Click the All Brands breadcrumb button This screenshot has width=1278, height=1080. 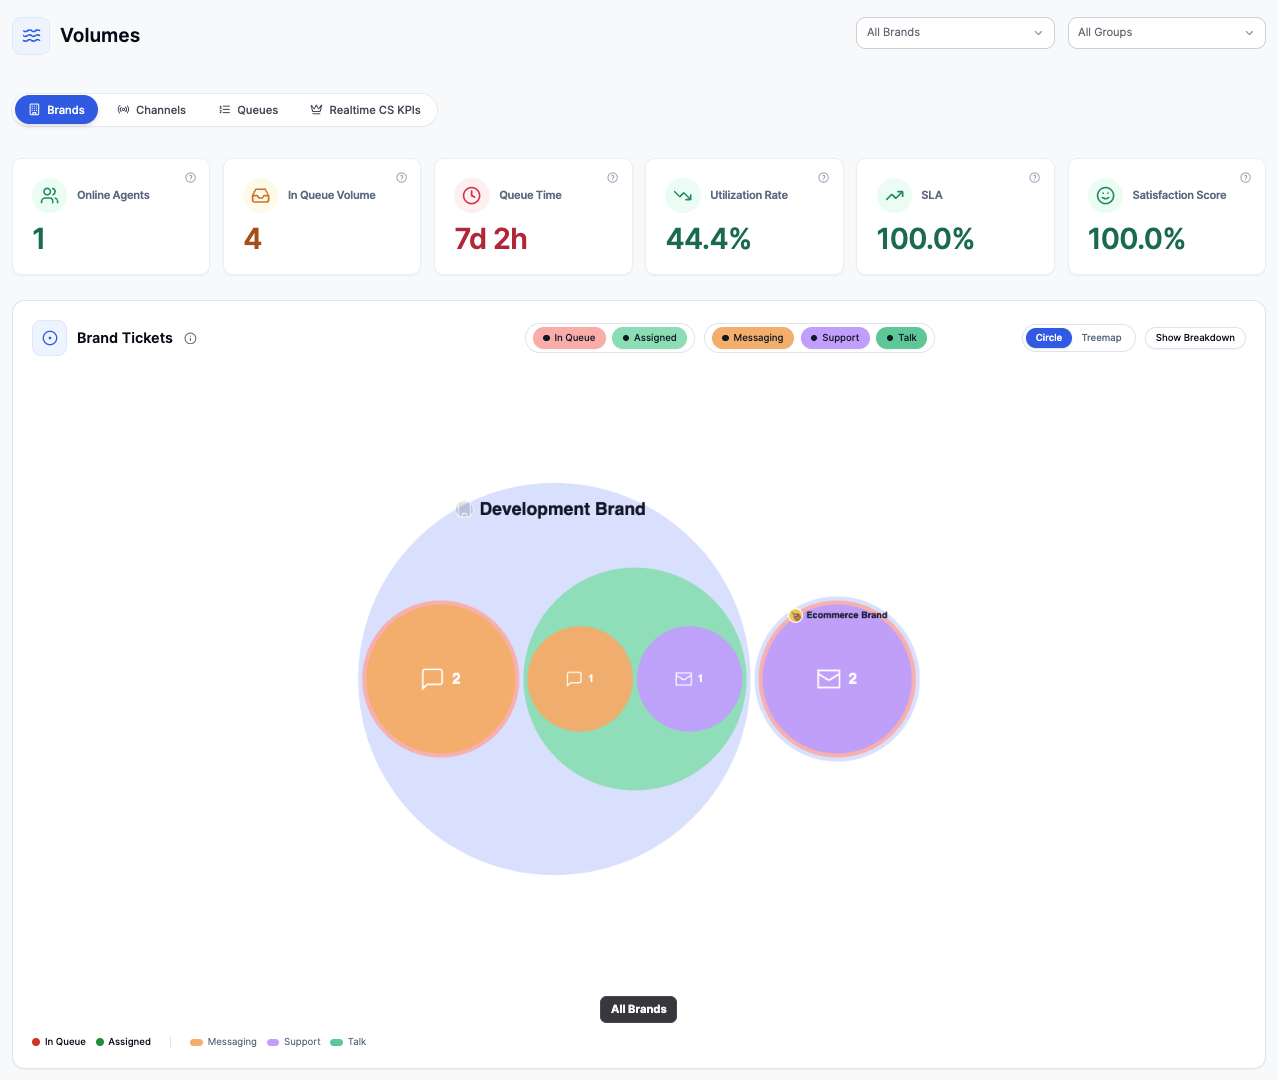[638, 1009]
